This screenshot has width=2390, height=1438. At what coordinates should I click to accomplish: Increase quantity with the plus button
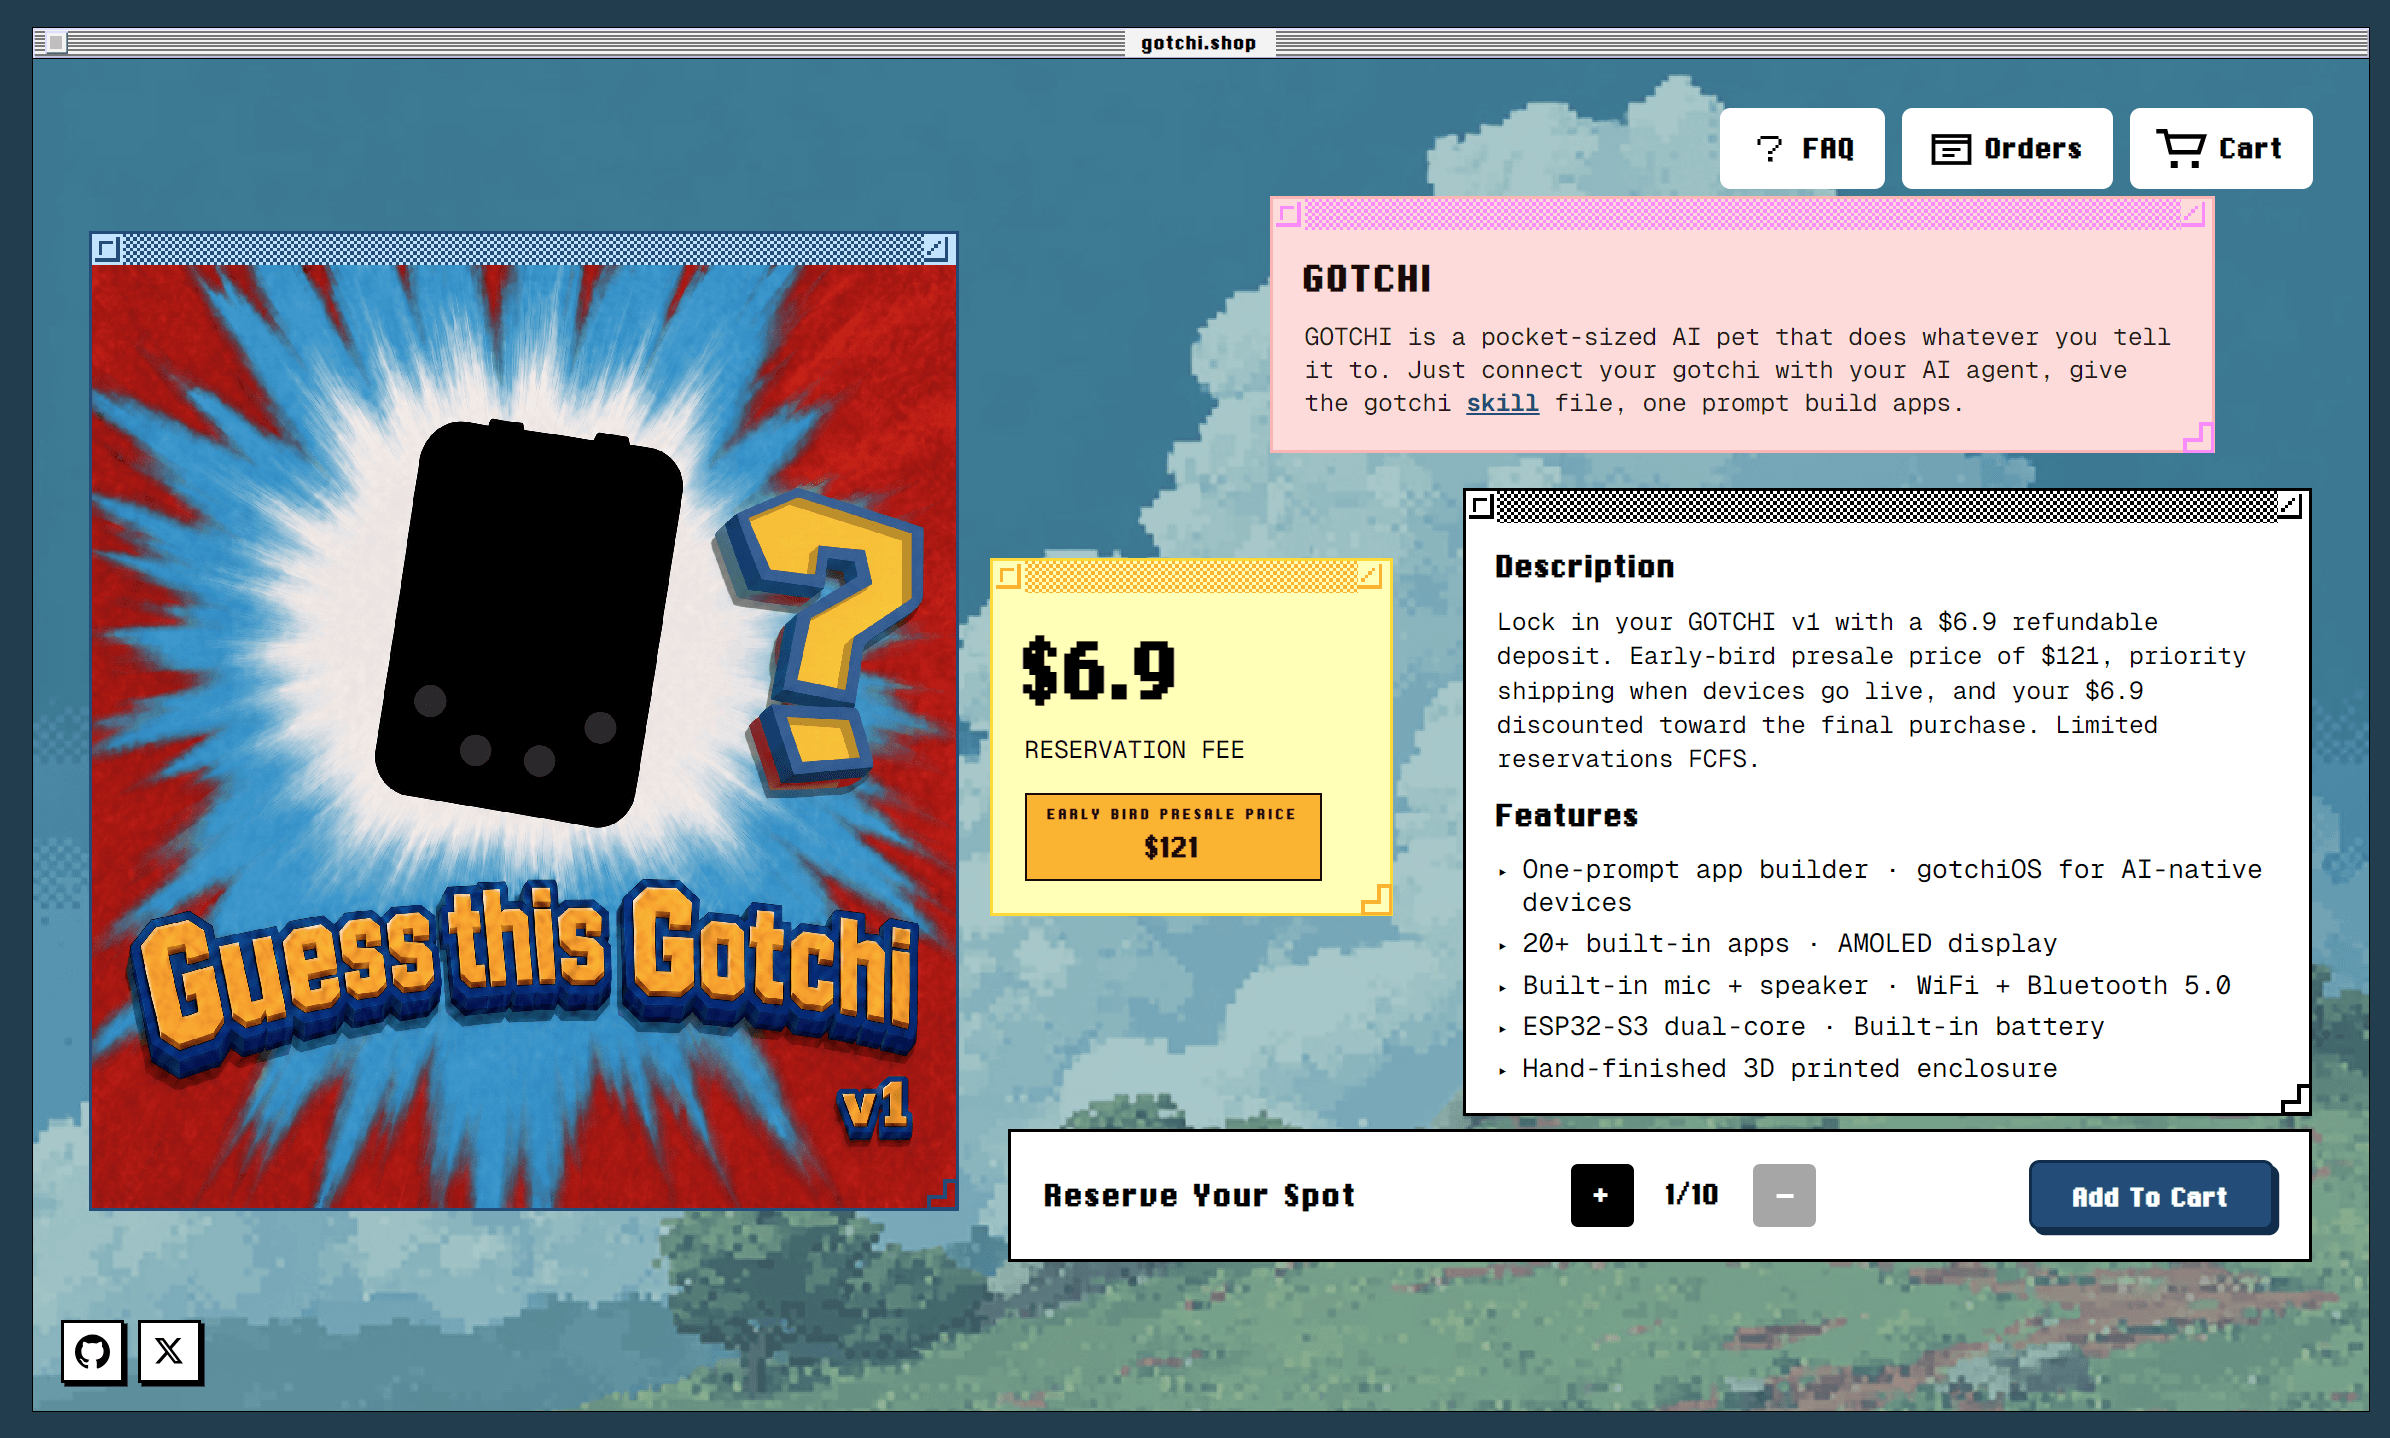(1602, 1195)
